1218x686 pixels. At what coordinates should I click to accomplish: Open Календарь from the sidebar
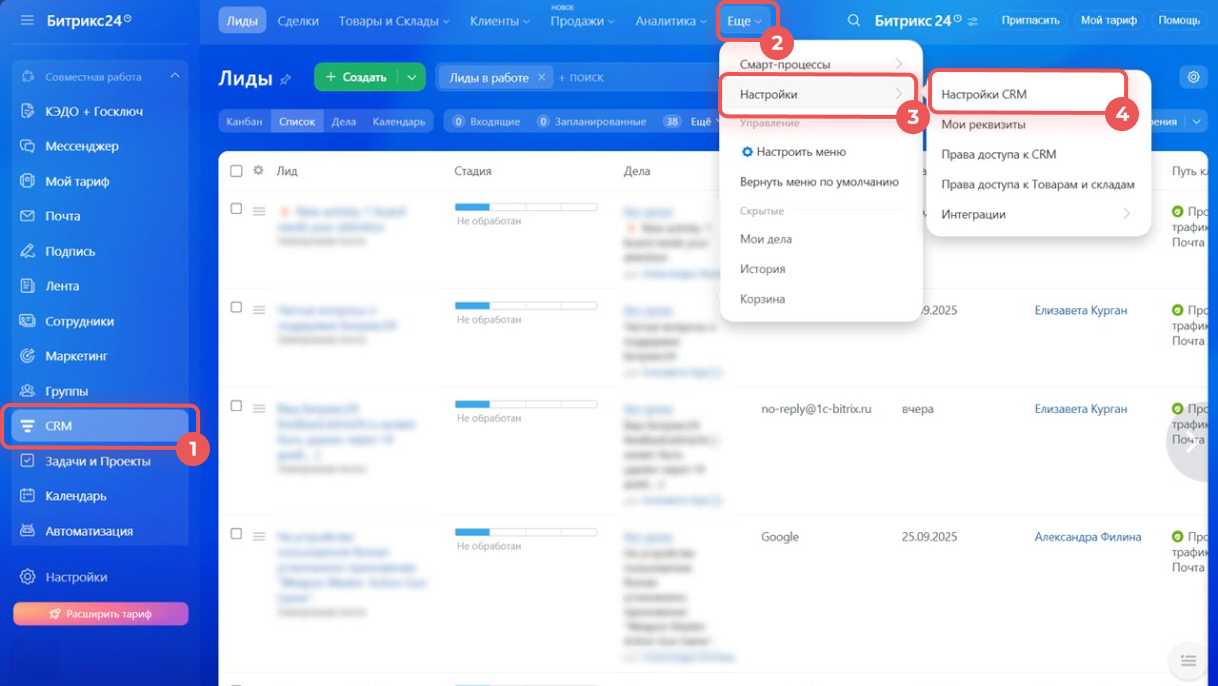pos(75,496)
